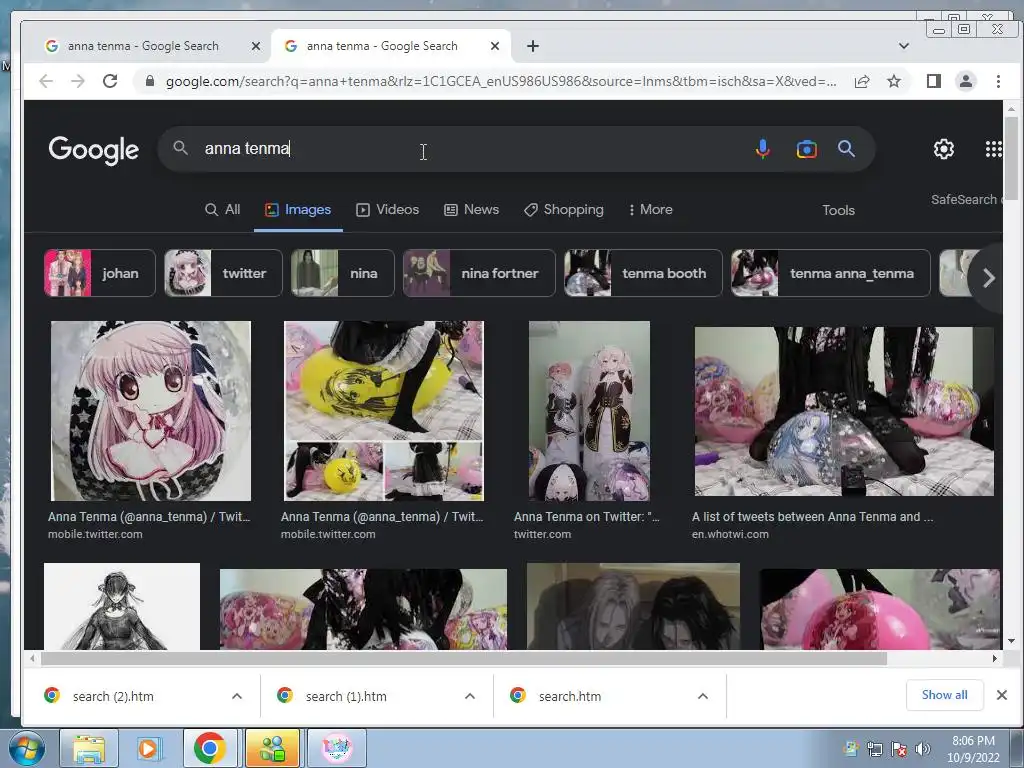The image size is (1024, 768).
Task: Open the Action Center flag icon
Action: click(899, 749)
